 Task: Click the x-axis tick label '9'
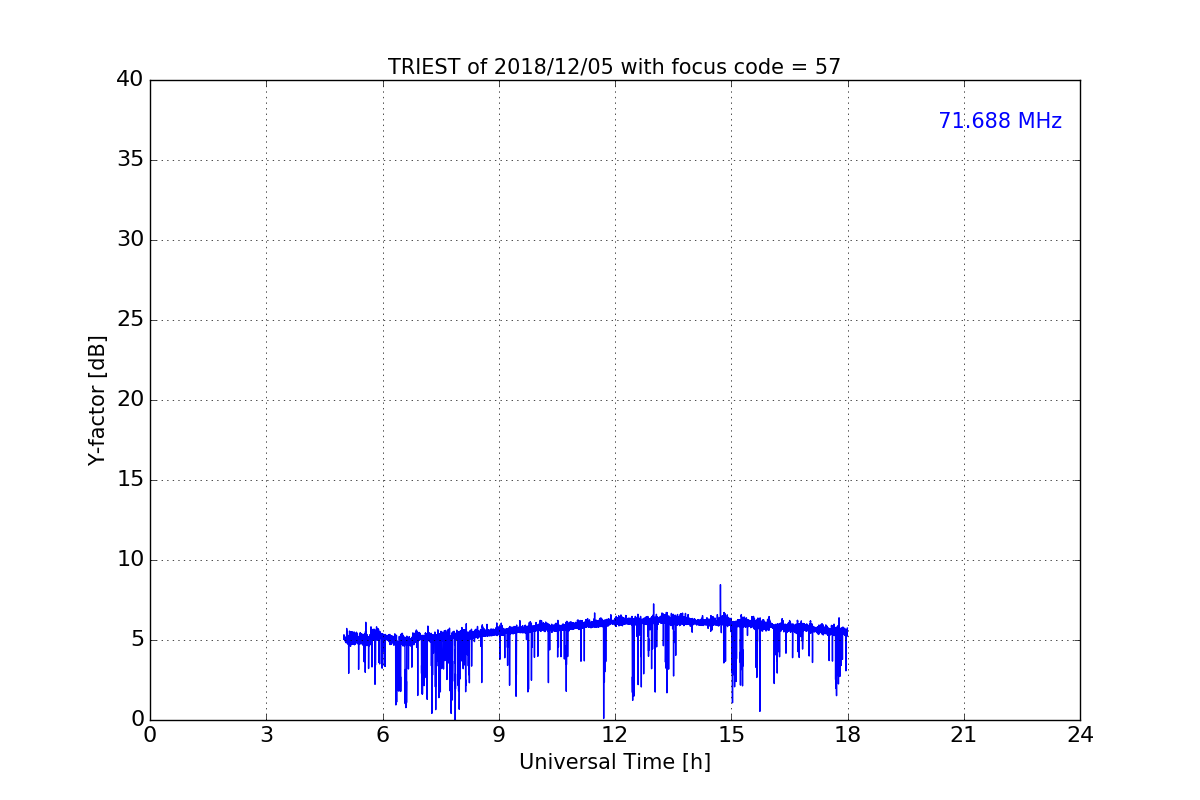point(499,735)
